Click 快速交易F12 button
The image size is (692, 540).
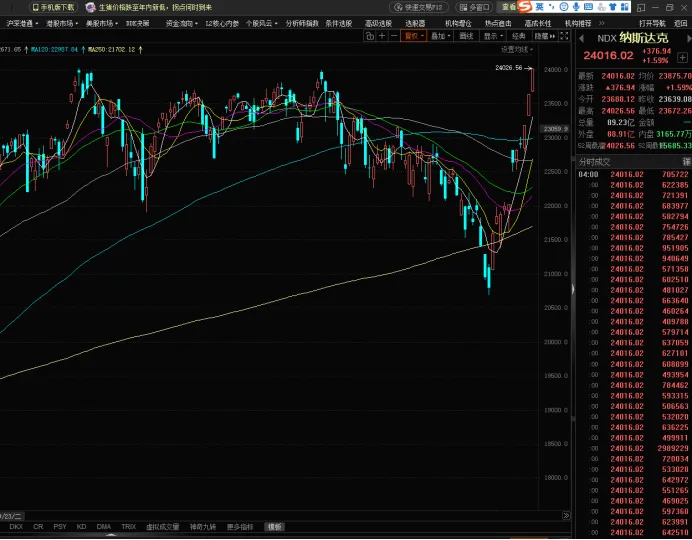tap(419, 7)
